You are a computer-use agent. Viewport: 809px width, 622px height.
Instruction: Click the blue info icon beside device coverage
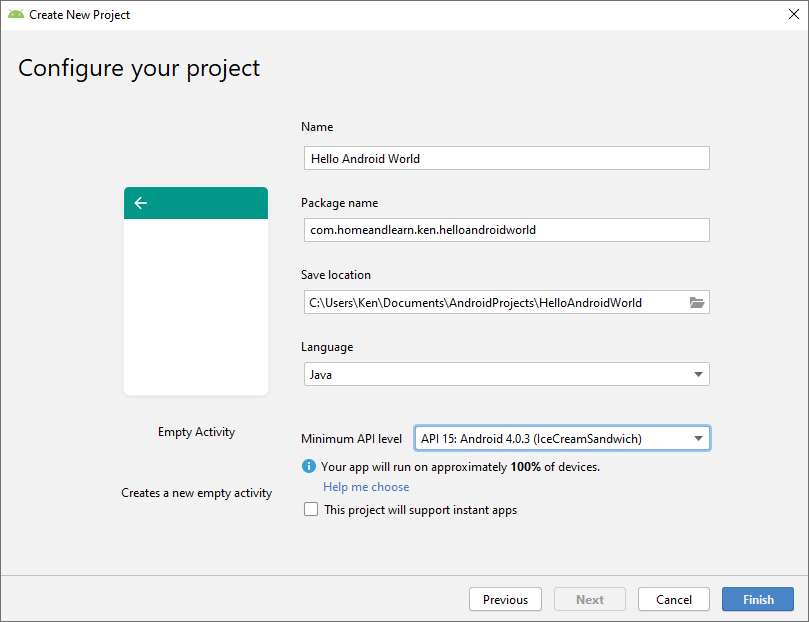click(x=309, y=466)
